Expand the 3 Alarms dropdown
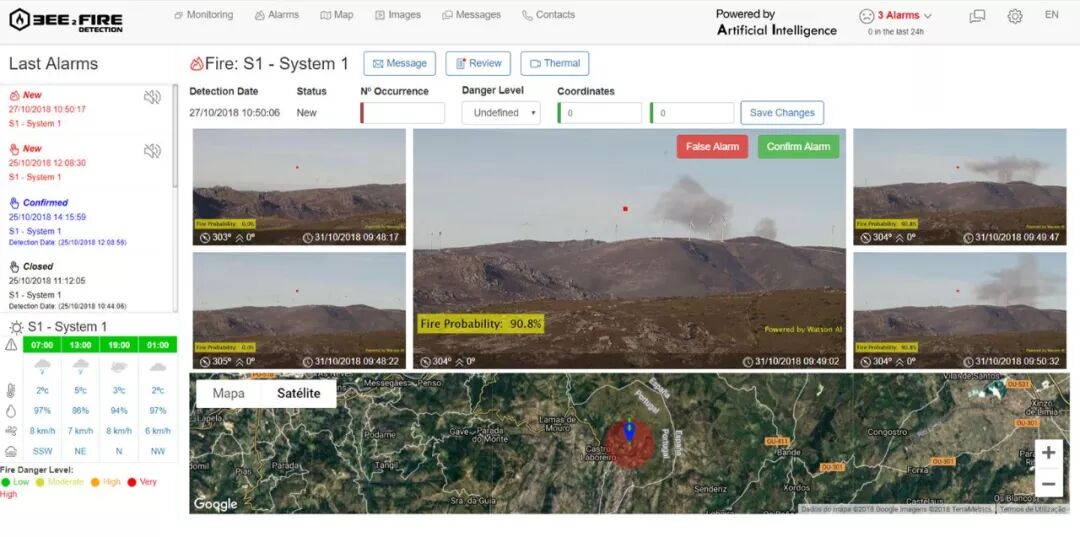The width and height of the screenshot is (1080, 537). pyautogui.click(x=904, y=16)
